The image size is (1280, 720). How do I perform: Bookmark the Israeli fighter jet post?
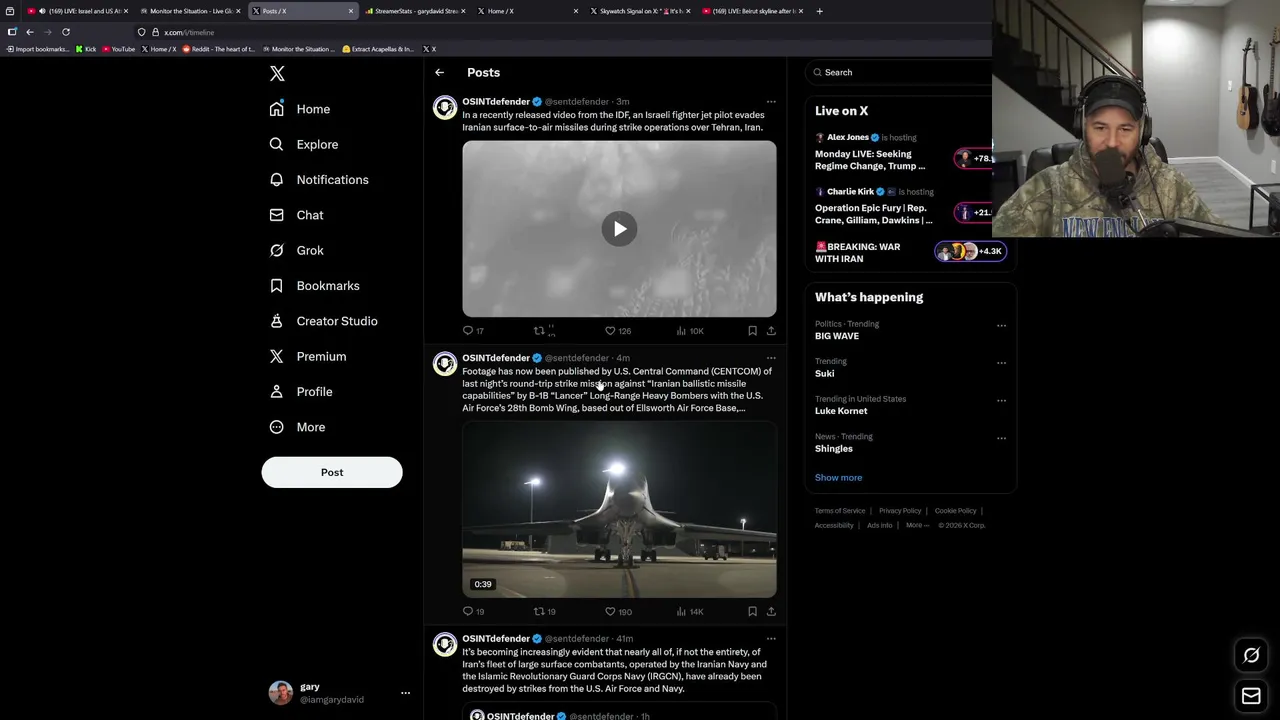752,331
